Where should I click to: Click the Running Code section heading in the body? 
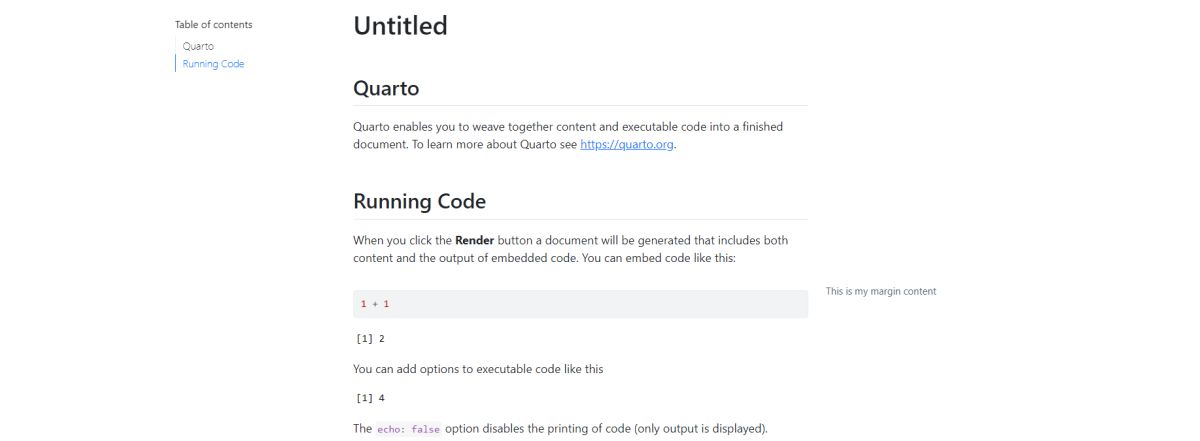(x=419, y=201)
